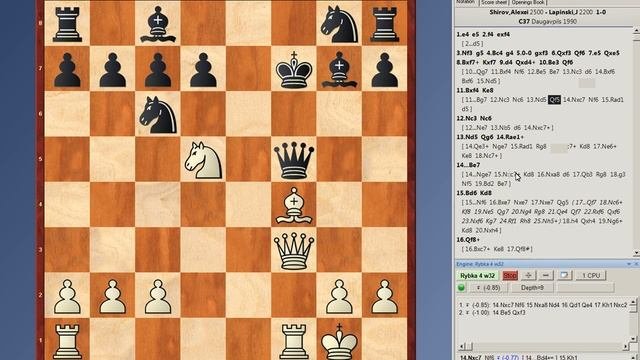
Task: Click game header Shirov,Alexei - Lapinski,J
Action: (547, 12)
